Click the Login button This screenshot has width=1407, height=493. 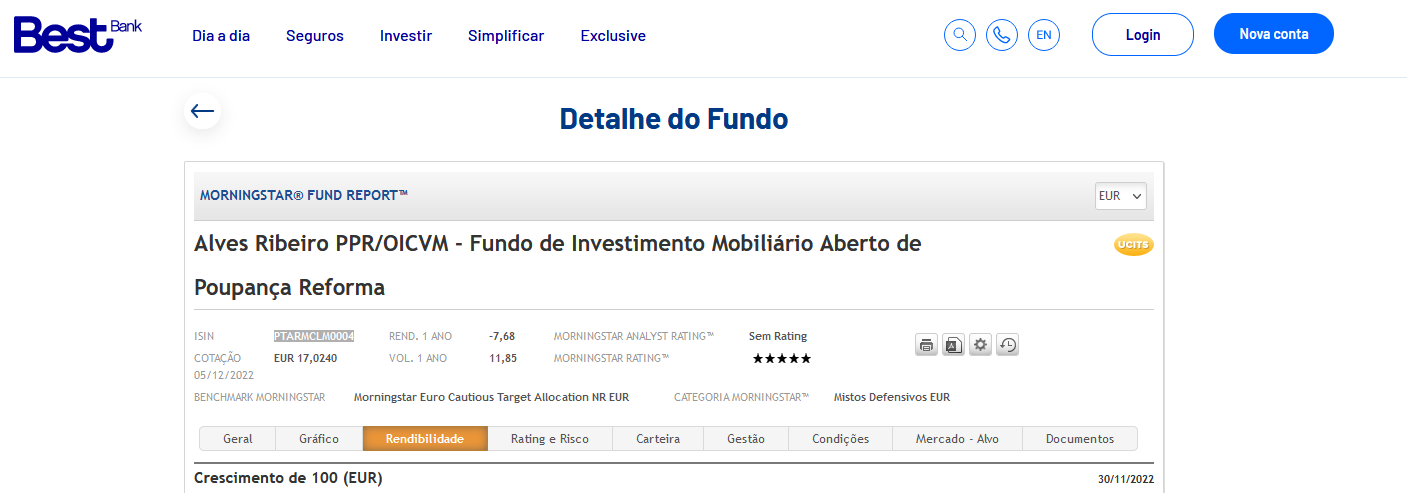1143,34
